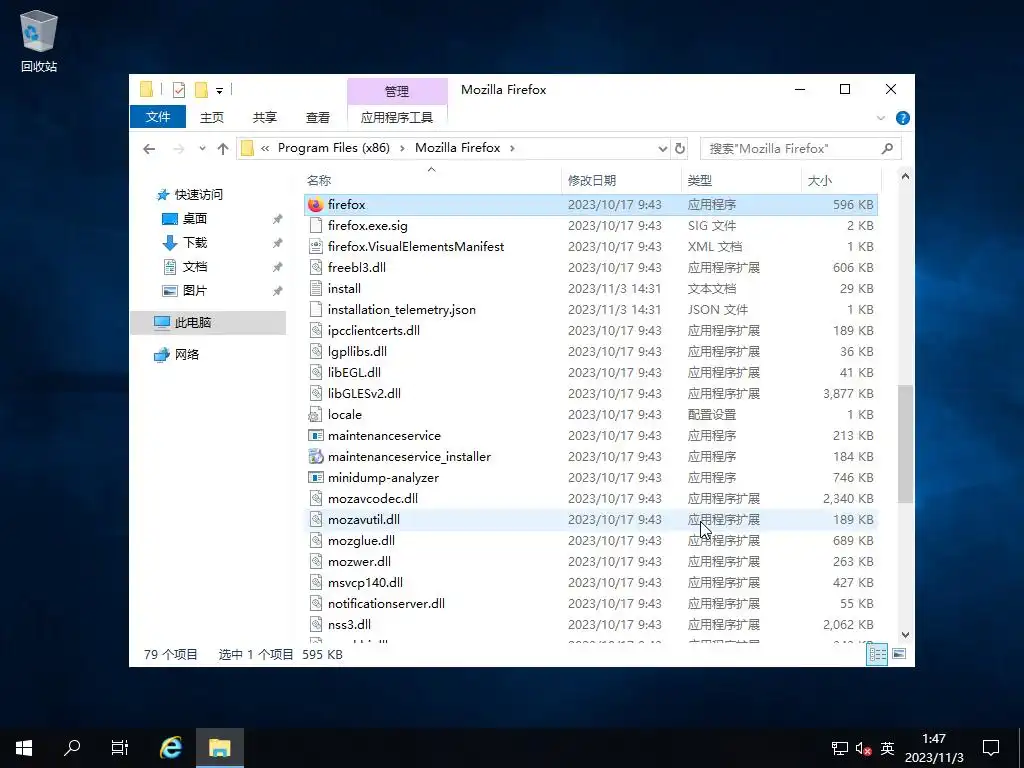
Task: Sort by the 修改日期 column header
Action: [x=620, y=181]
